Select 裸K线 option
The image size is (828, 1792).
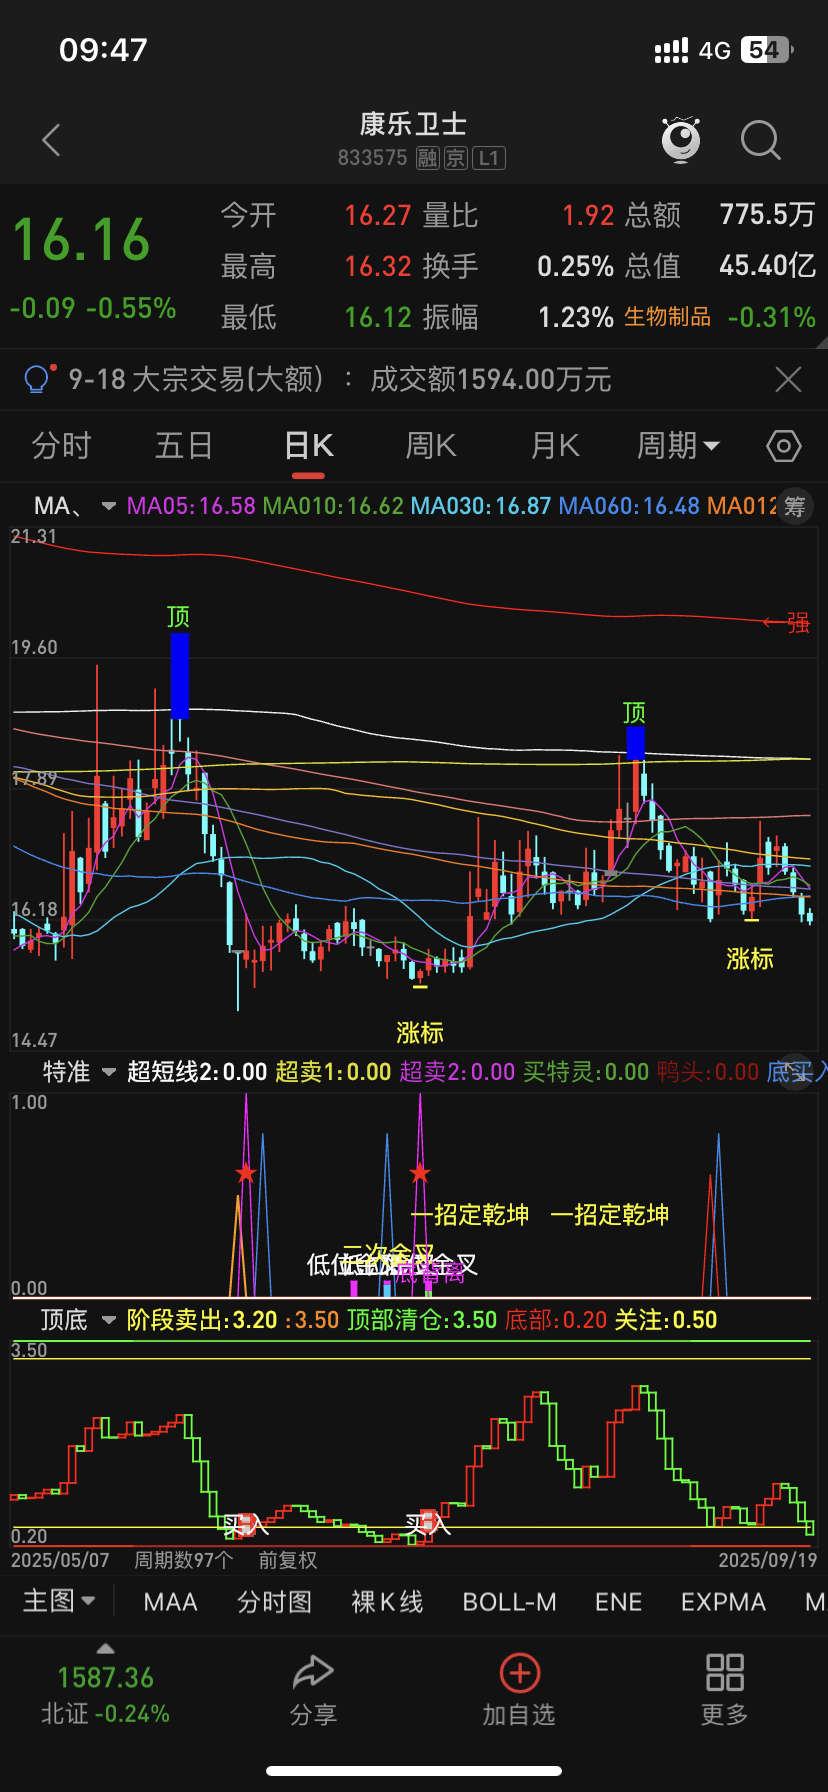387,1602
